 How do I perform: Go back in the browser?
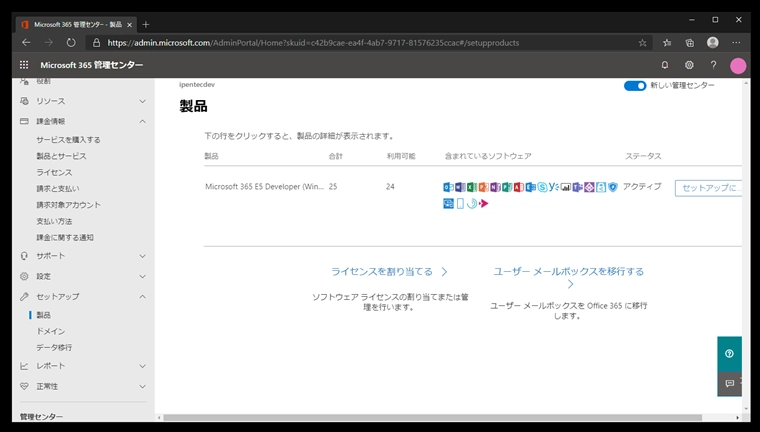click(26, 43)
